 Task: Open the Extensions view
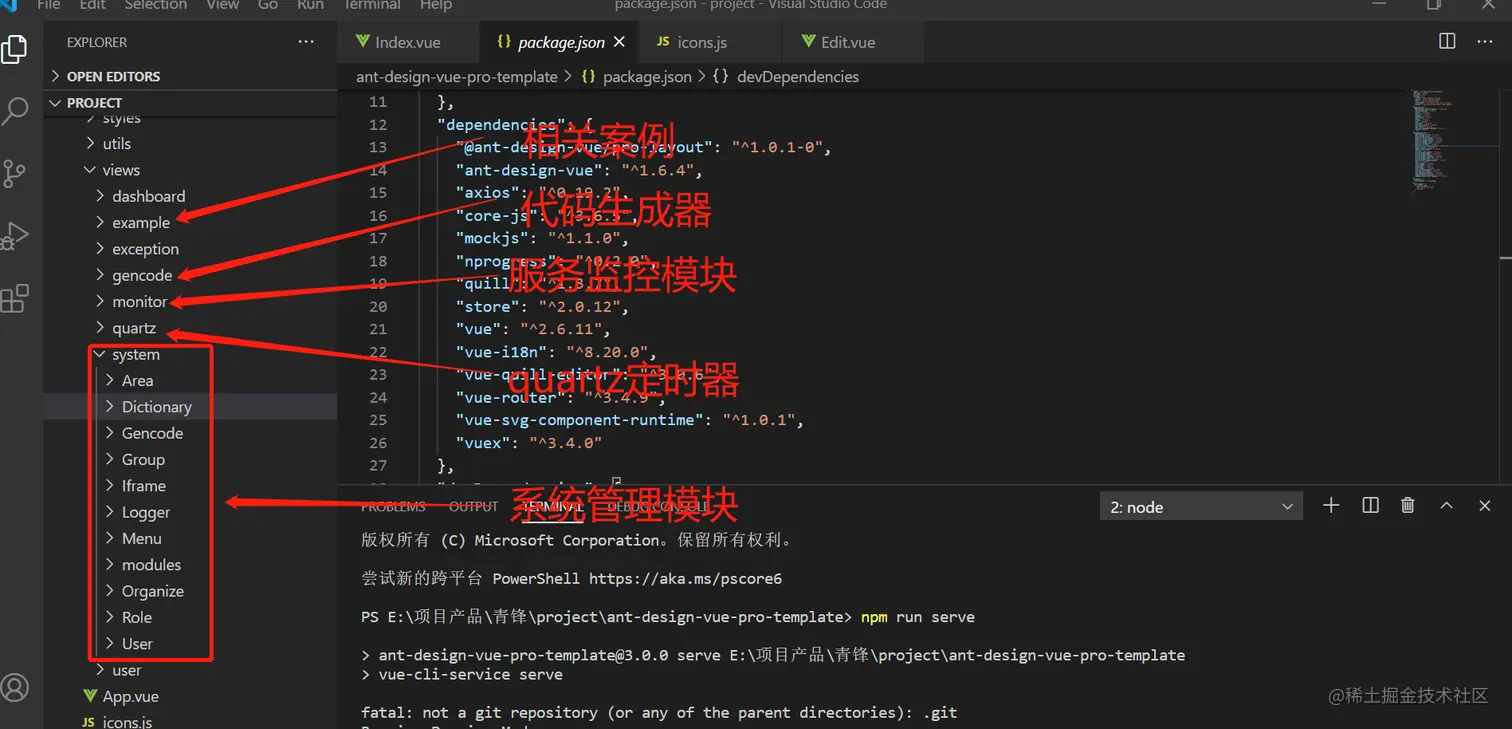click(14, 298)
